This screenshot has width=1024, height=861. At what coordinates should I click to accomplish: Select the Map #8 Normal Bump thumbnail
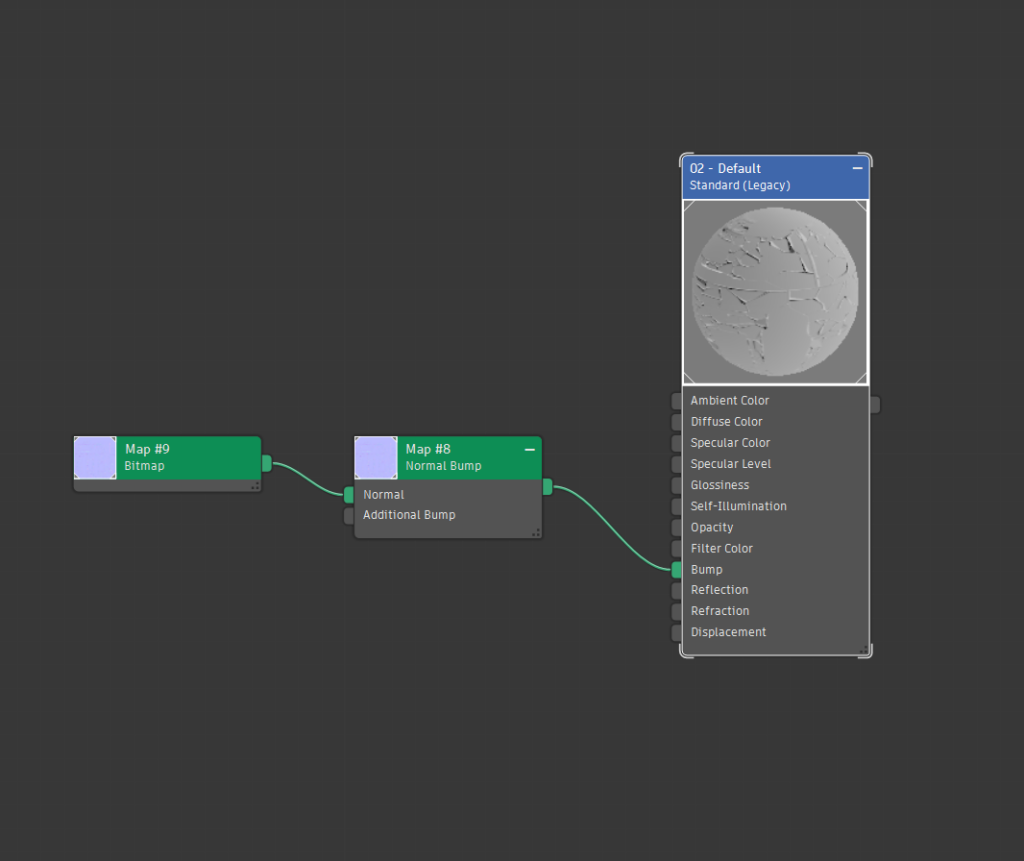[376, 458]
